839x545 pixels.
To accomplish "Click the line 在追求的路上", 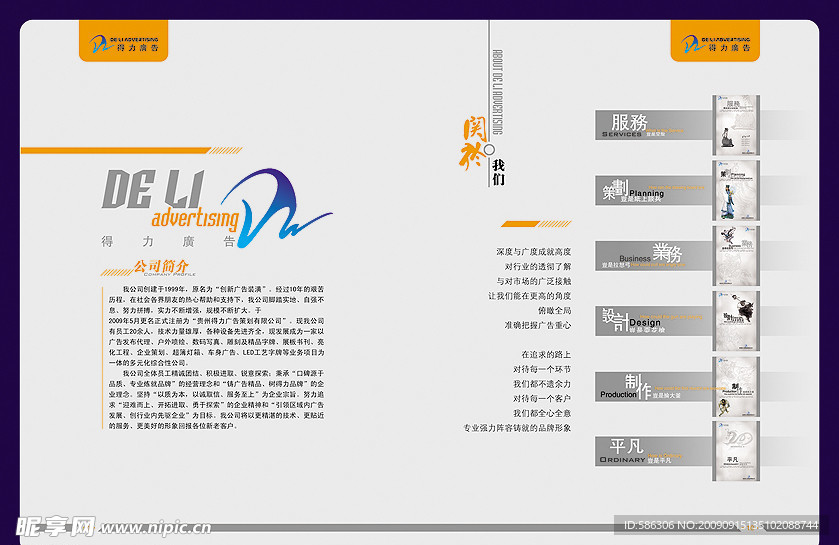I will (x=546, y=355).
